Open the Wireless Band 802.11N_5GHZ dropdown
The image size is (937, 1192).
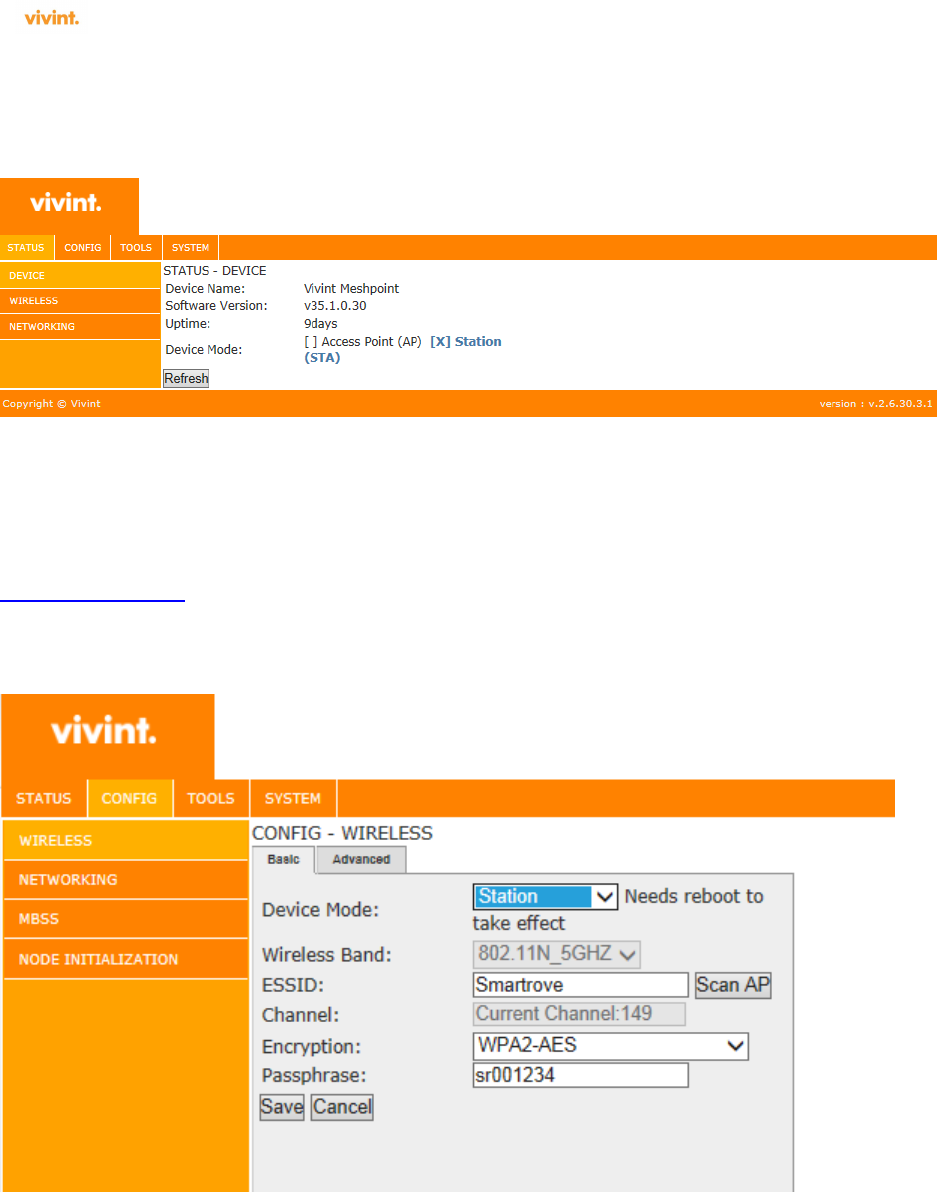pos(556,954)
